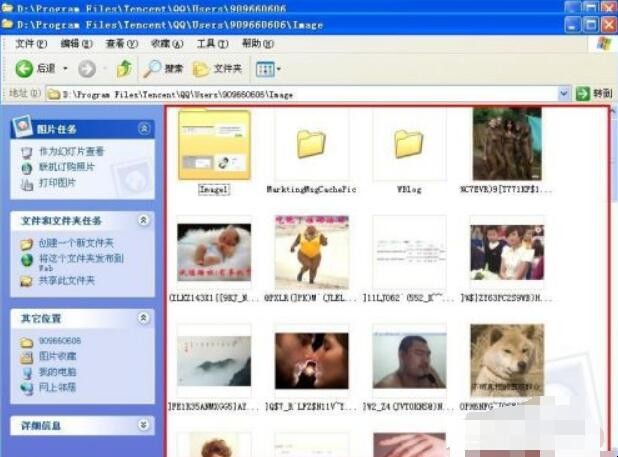
Task: Select the wedding couple photo thumbnail
Action: [507, 253]
